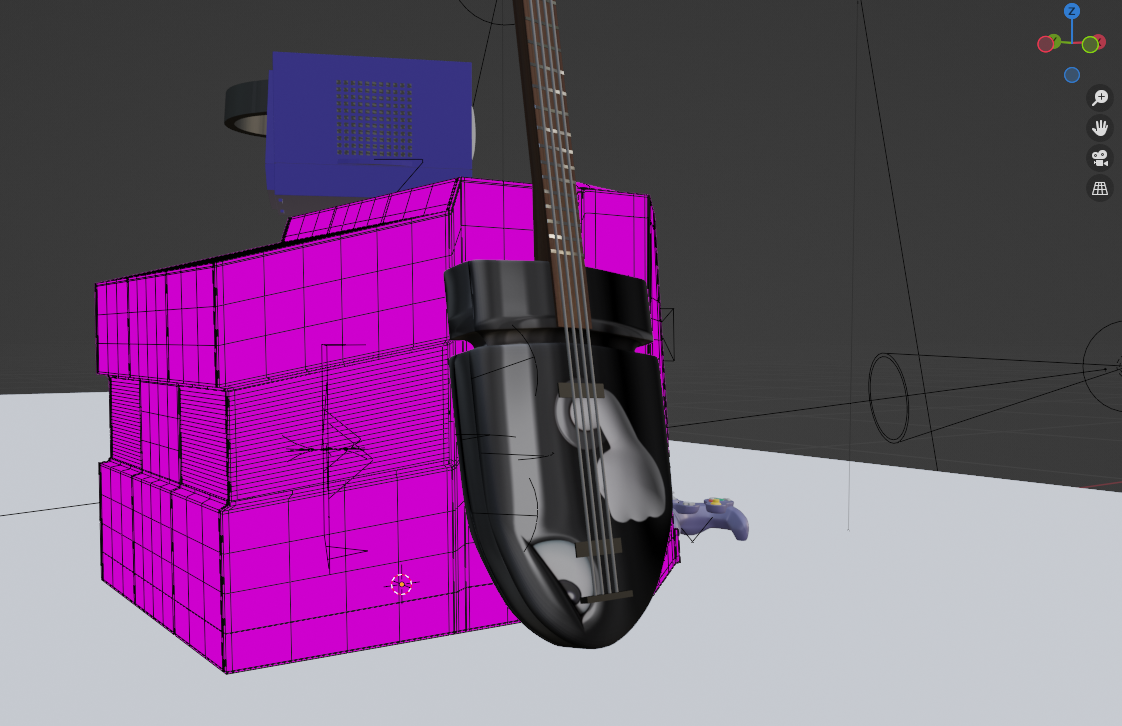Click the hand pan view icon
Viewport: 1122px width, 726px height.
click(x=1100, y=128)
